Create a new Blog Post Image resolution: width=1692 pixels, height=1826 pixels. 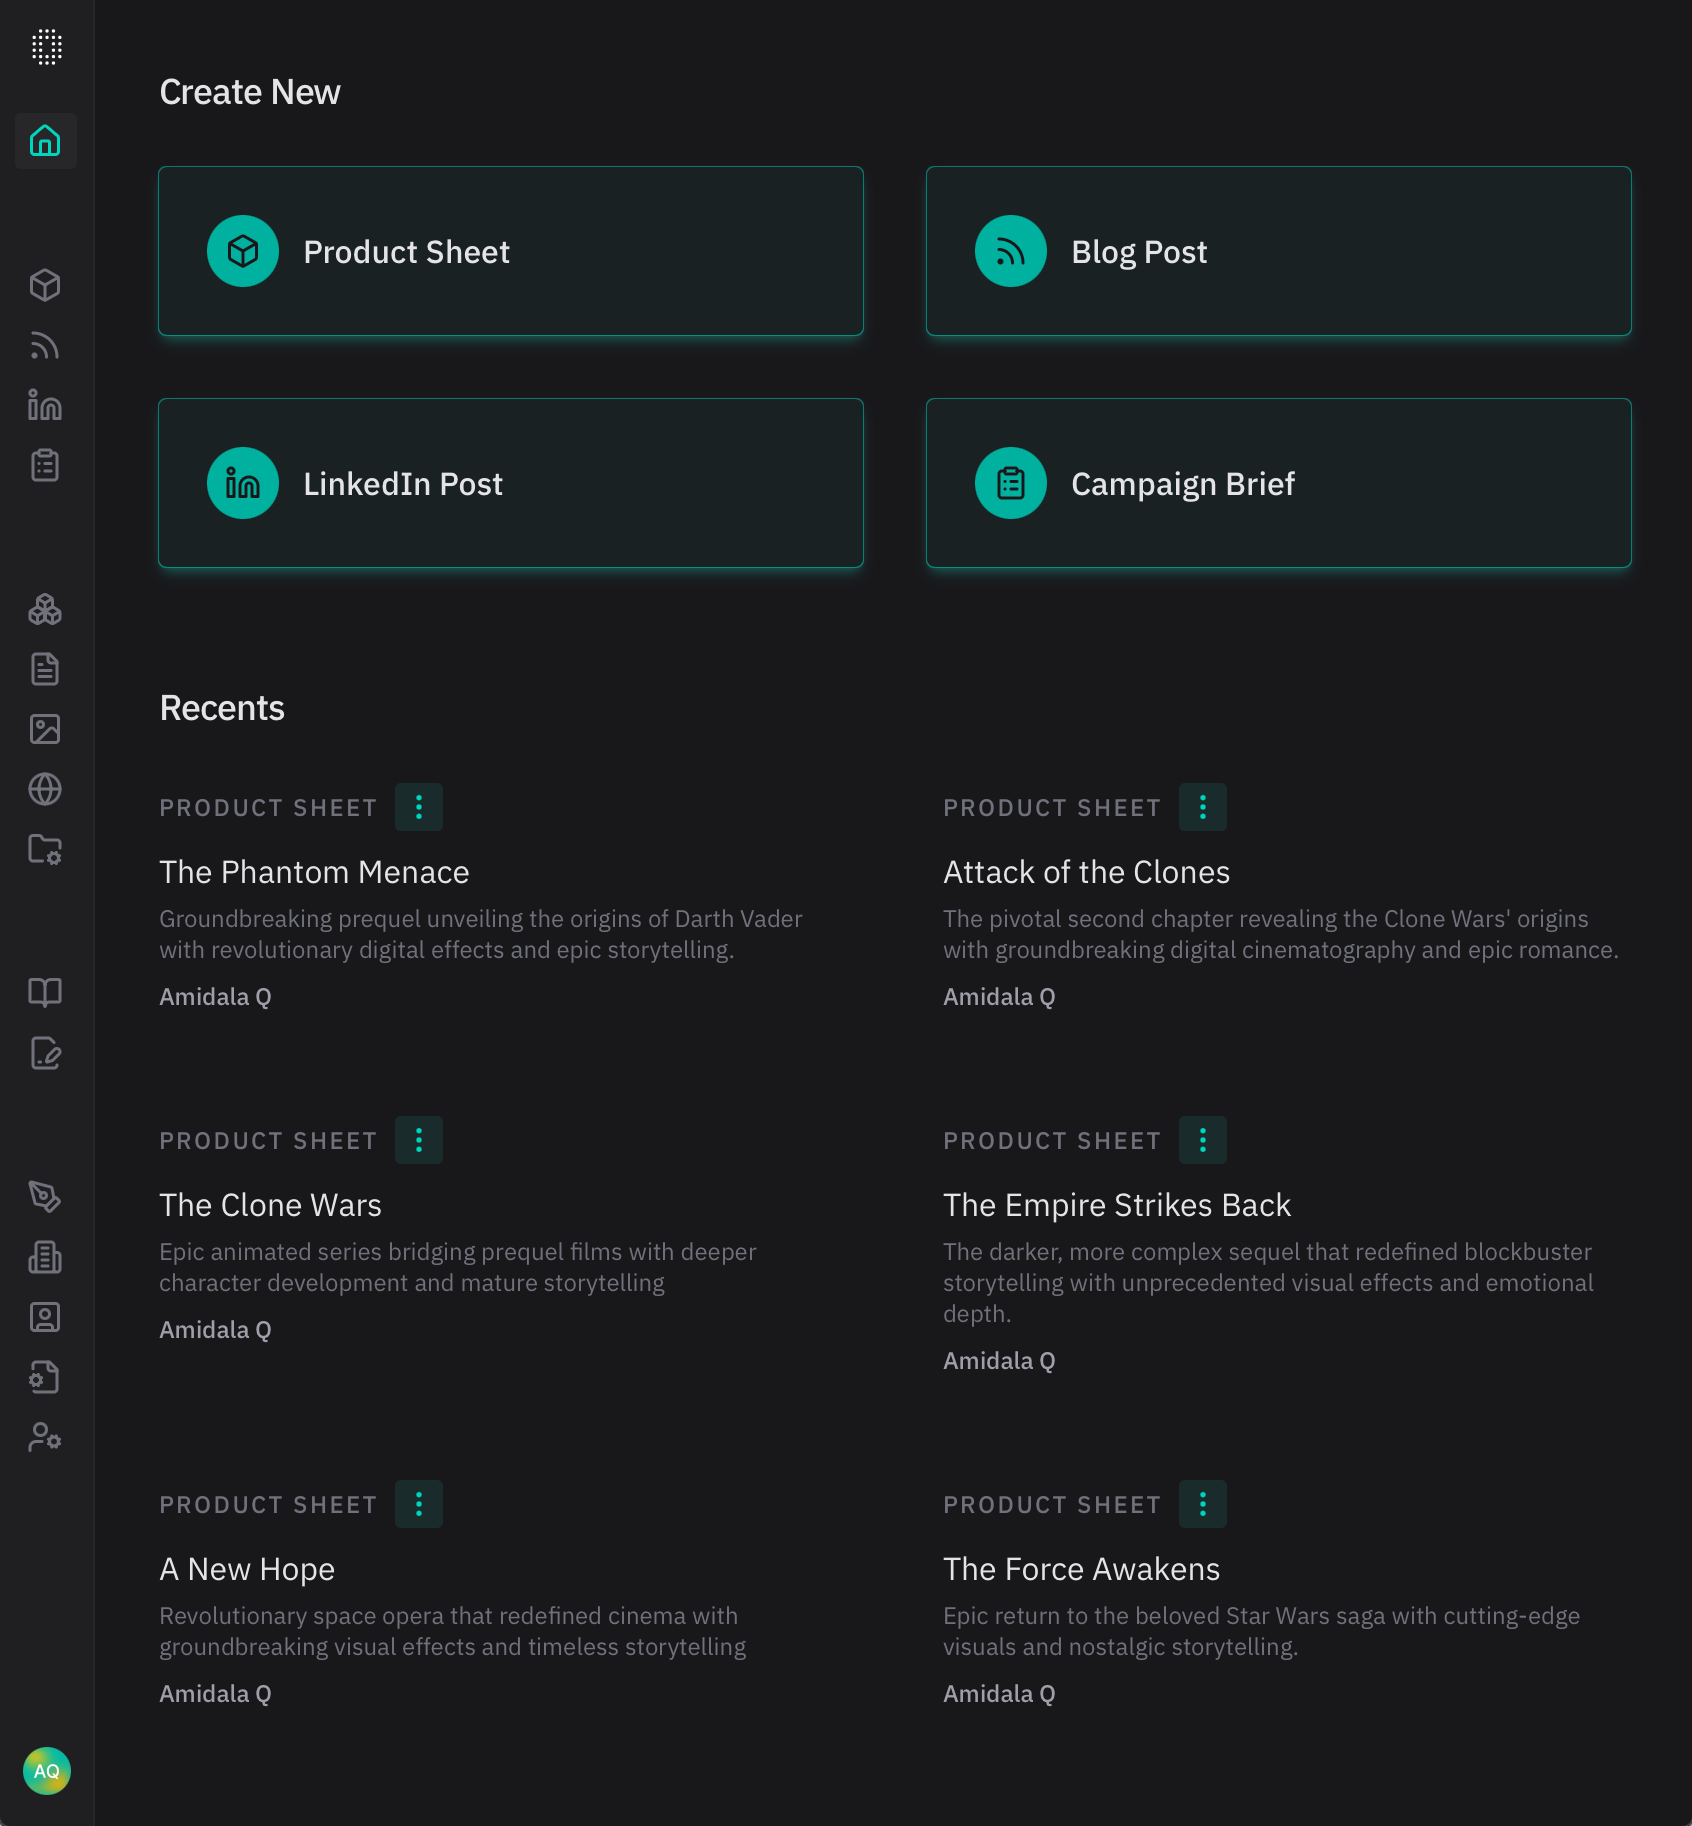coord(1279,251)
